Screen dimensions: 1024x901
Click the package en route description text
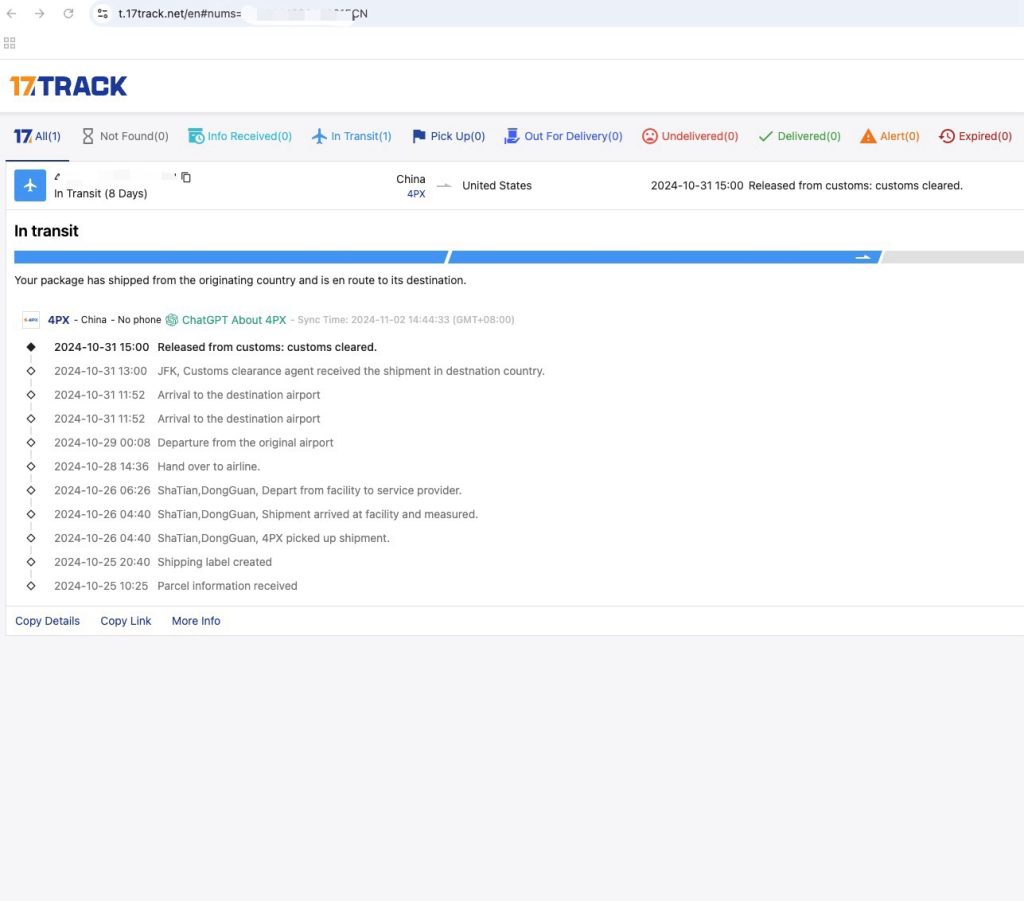[x=240, y=280]
